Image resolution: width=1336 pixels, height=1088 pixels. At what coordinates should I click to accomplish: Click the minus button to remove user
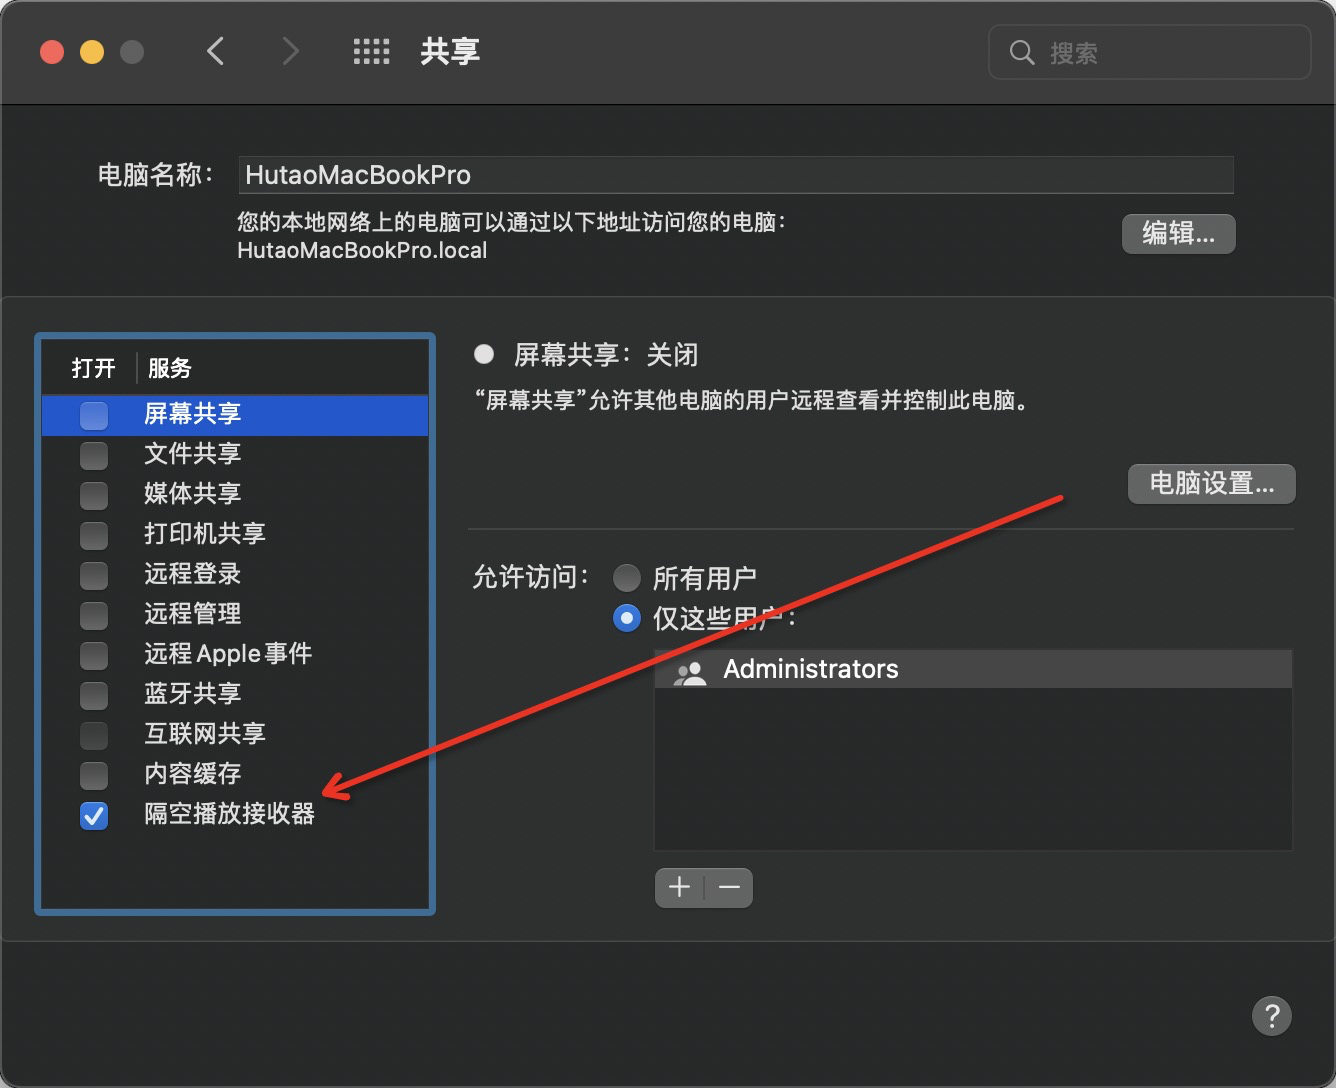pos(729,887)
